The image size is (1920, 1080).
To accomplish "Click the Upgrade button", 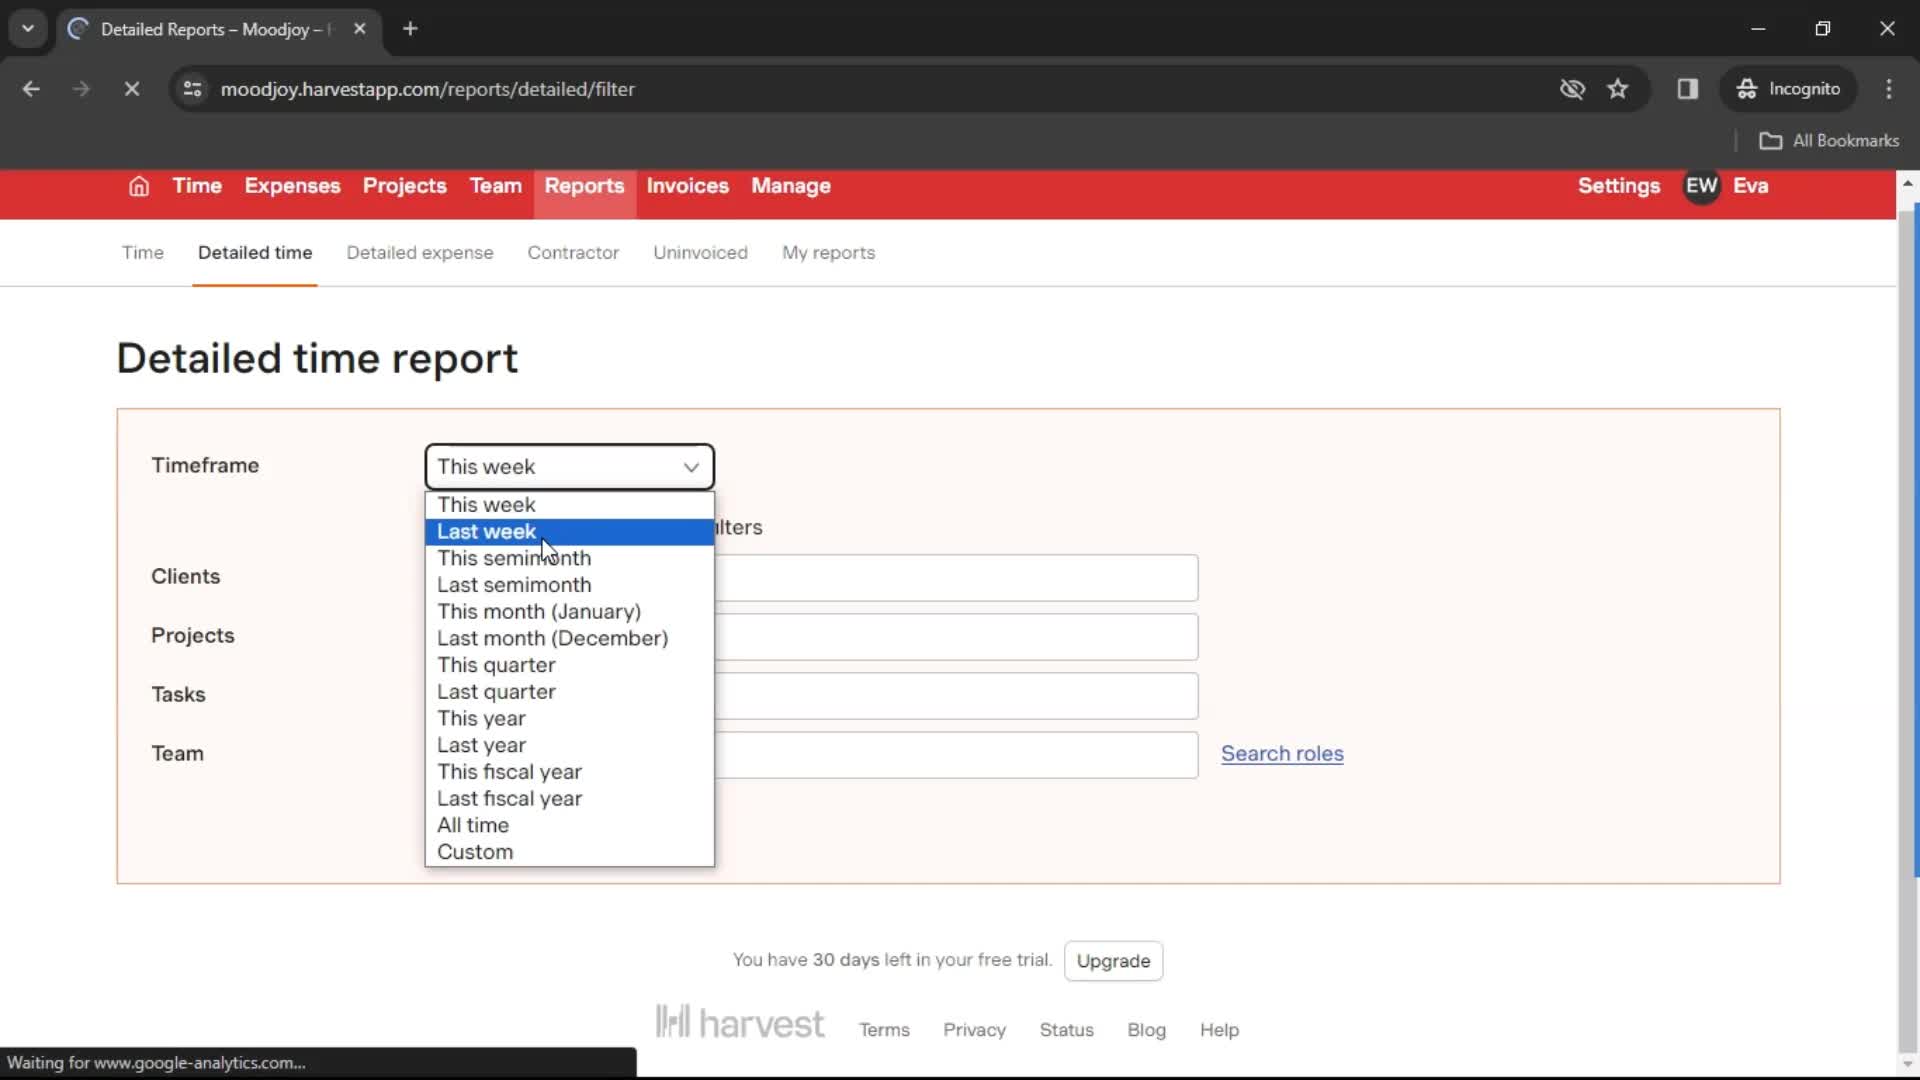I will (x=1113, y=961).
